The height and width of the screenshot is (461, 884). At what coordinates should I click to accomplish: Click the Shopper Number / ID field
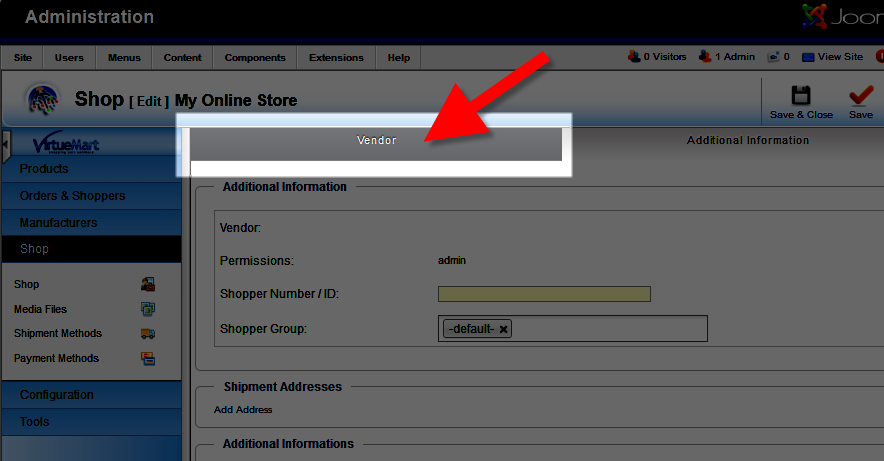coord(544,294)
